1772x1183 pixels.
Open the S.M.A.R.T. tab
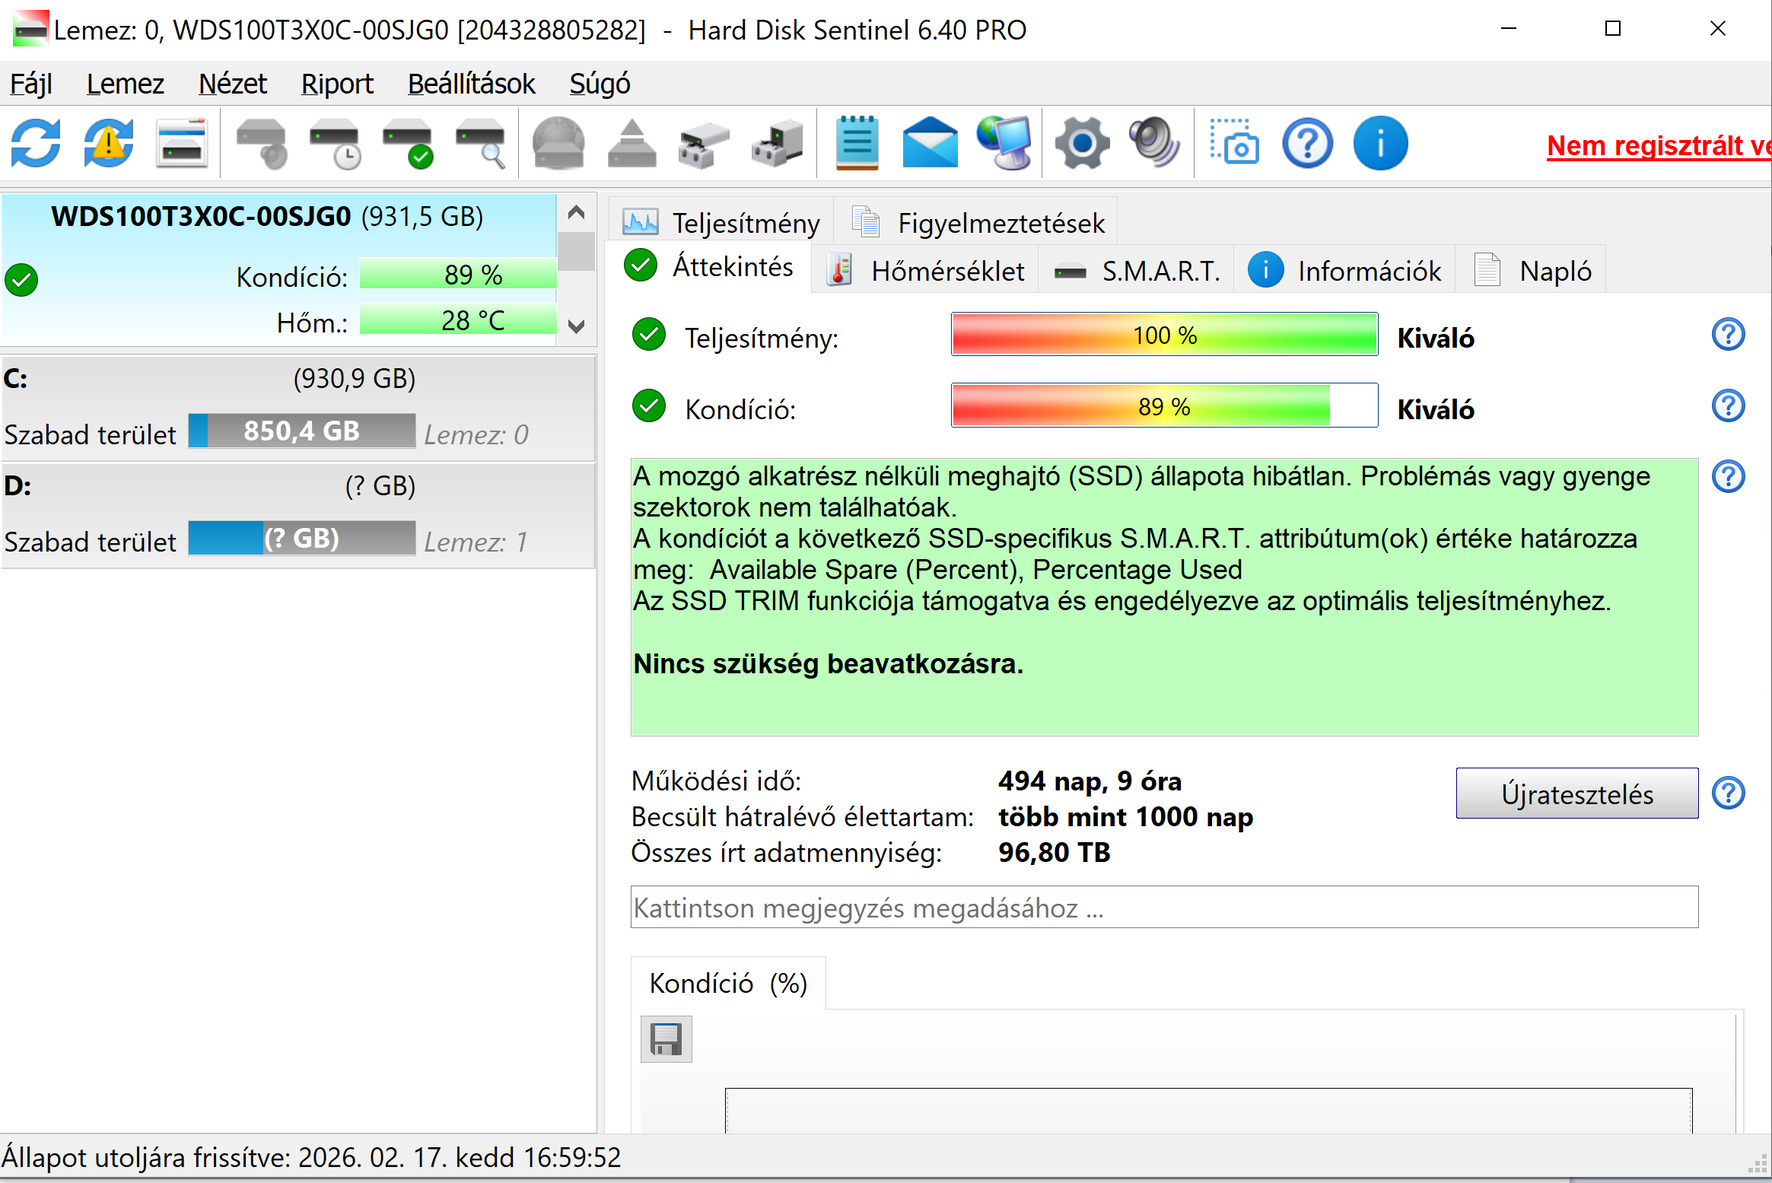coord(1137,271)
